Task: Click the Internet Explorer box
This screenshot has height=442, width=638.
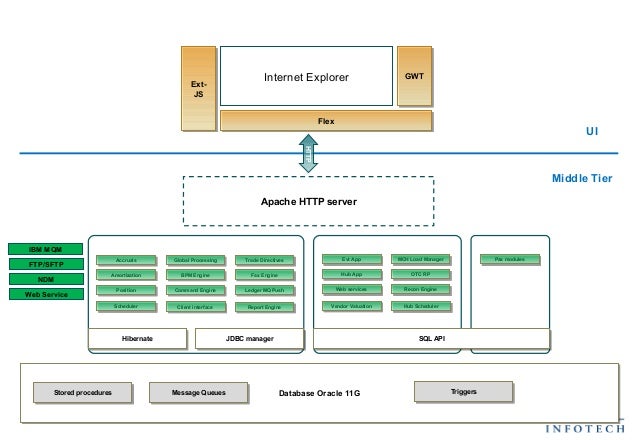Action: pyautogui.click(x=306, y=76)
